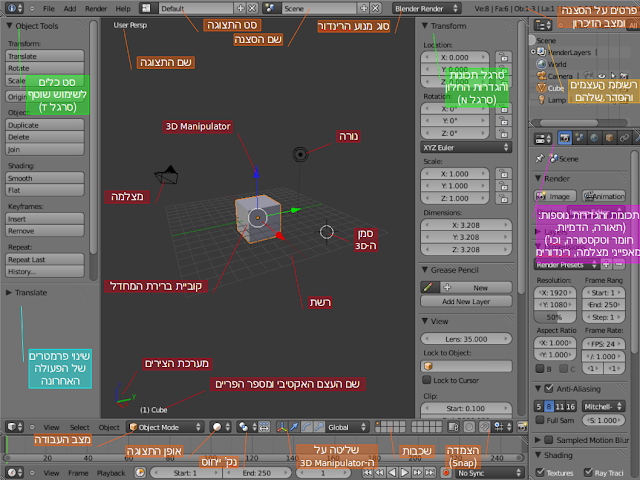Select the rotate manipulator arc icon
Image resolution: width=640 pixels, height=480 pixels.
click(307, 427)
